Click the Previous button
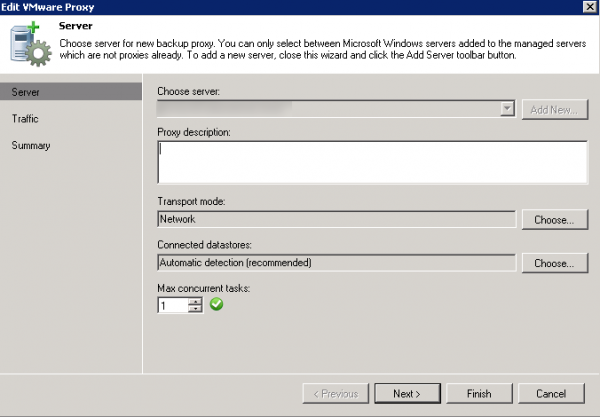 click(334, 394)
